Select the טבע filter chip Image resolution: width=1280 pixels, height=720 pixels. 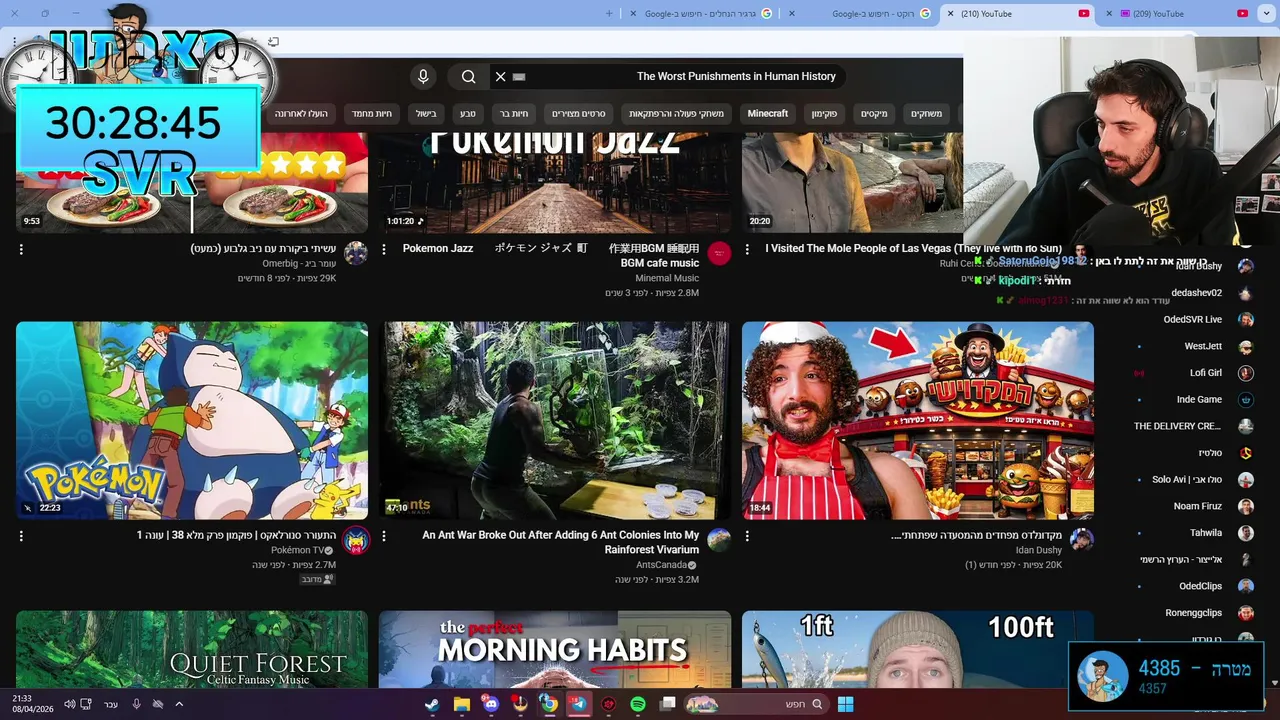467,114
